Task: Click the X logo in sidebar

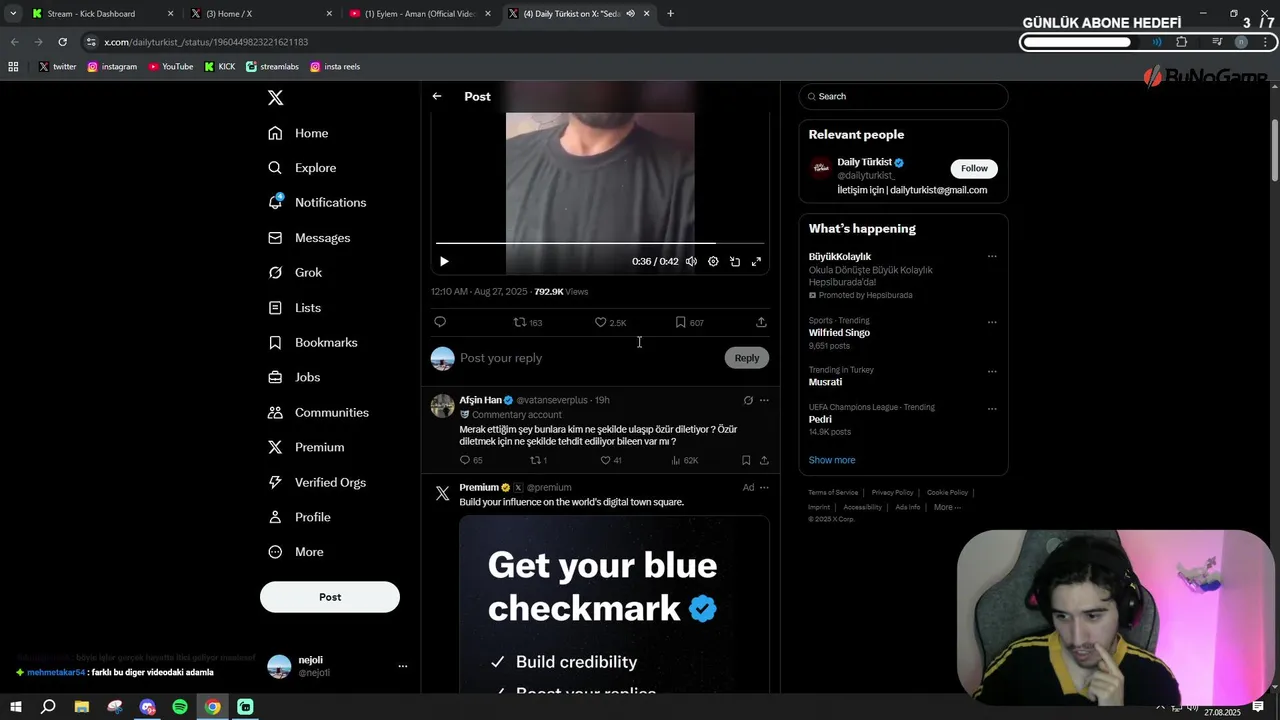Action: coord(275,97)
